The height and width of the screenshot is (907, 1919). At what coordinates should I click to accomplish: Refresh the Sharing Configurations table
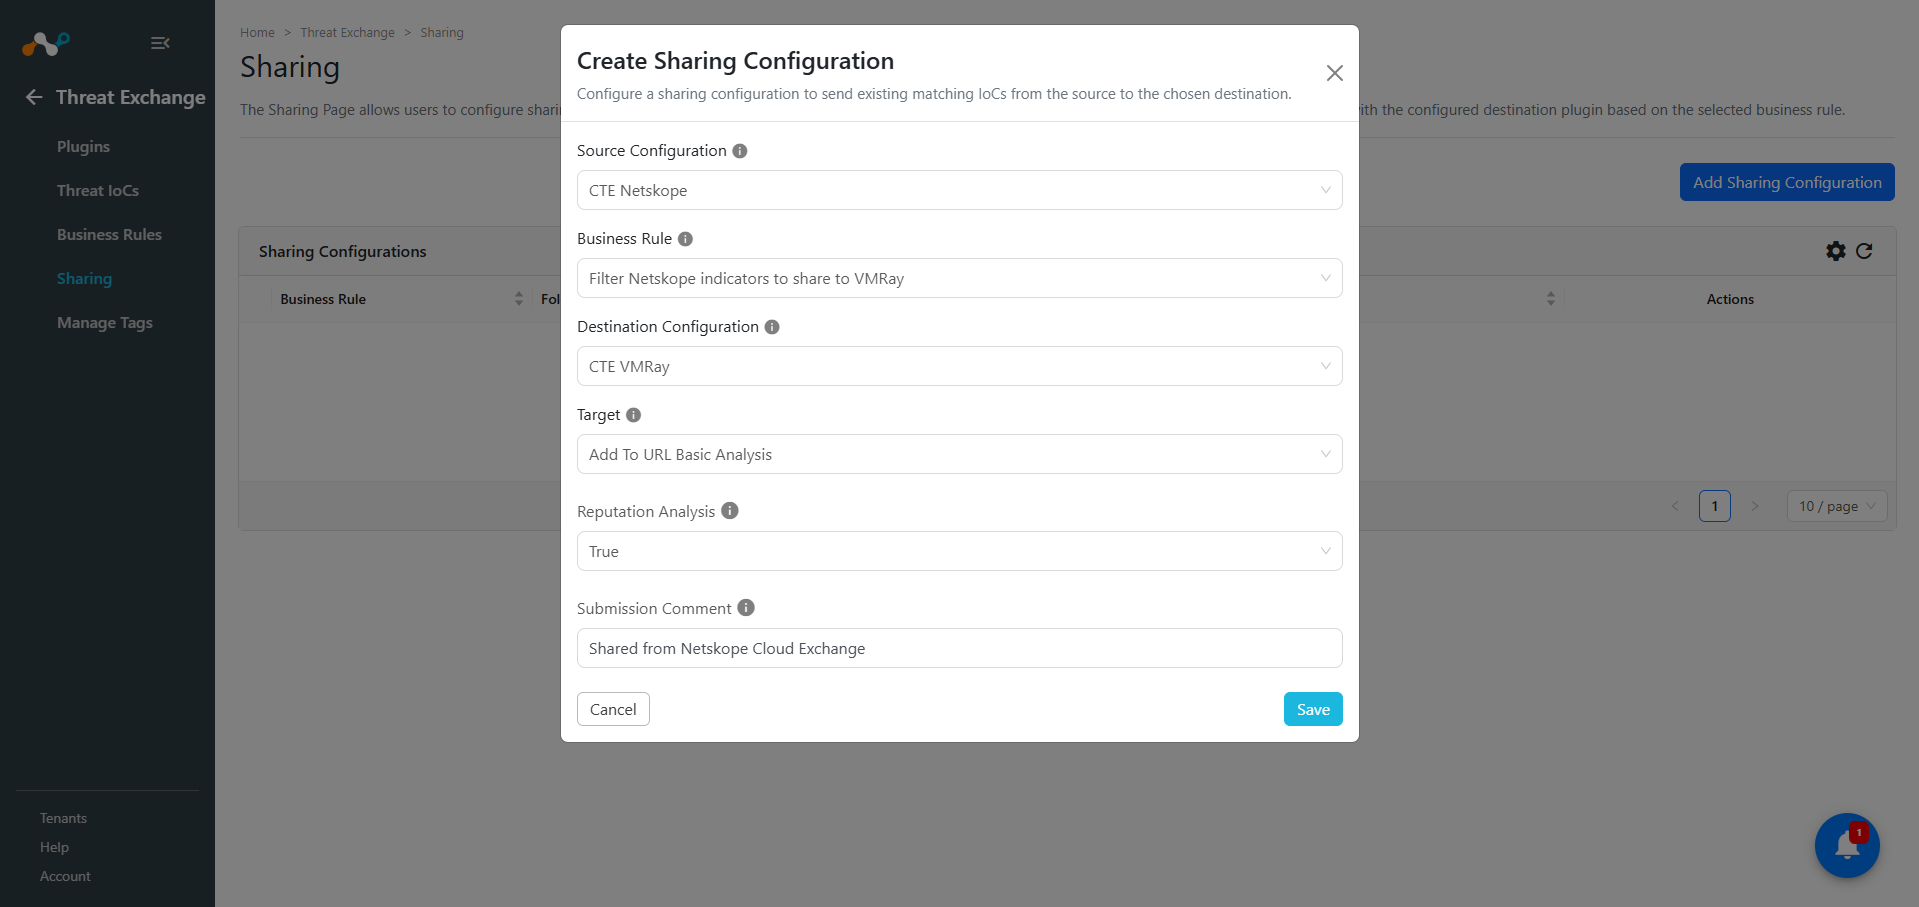click(1864, 251)
